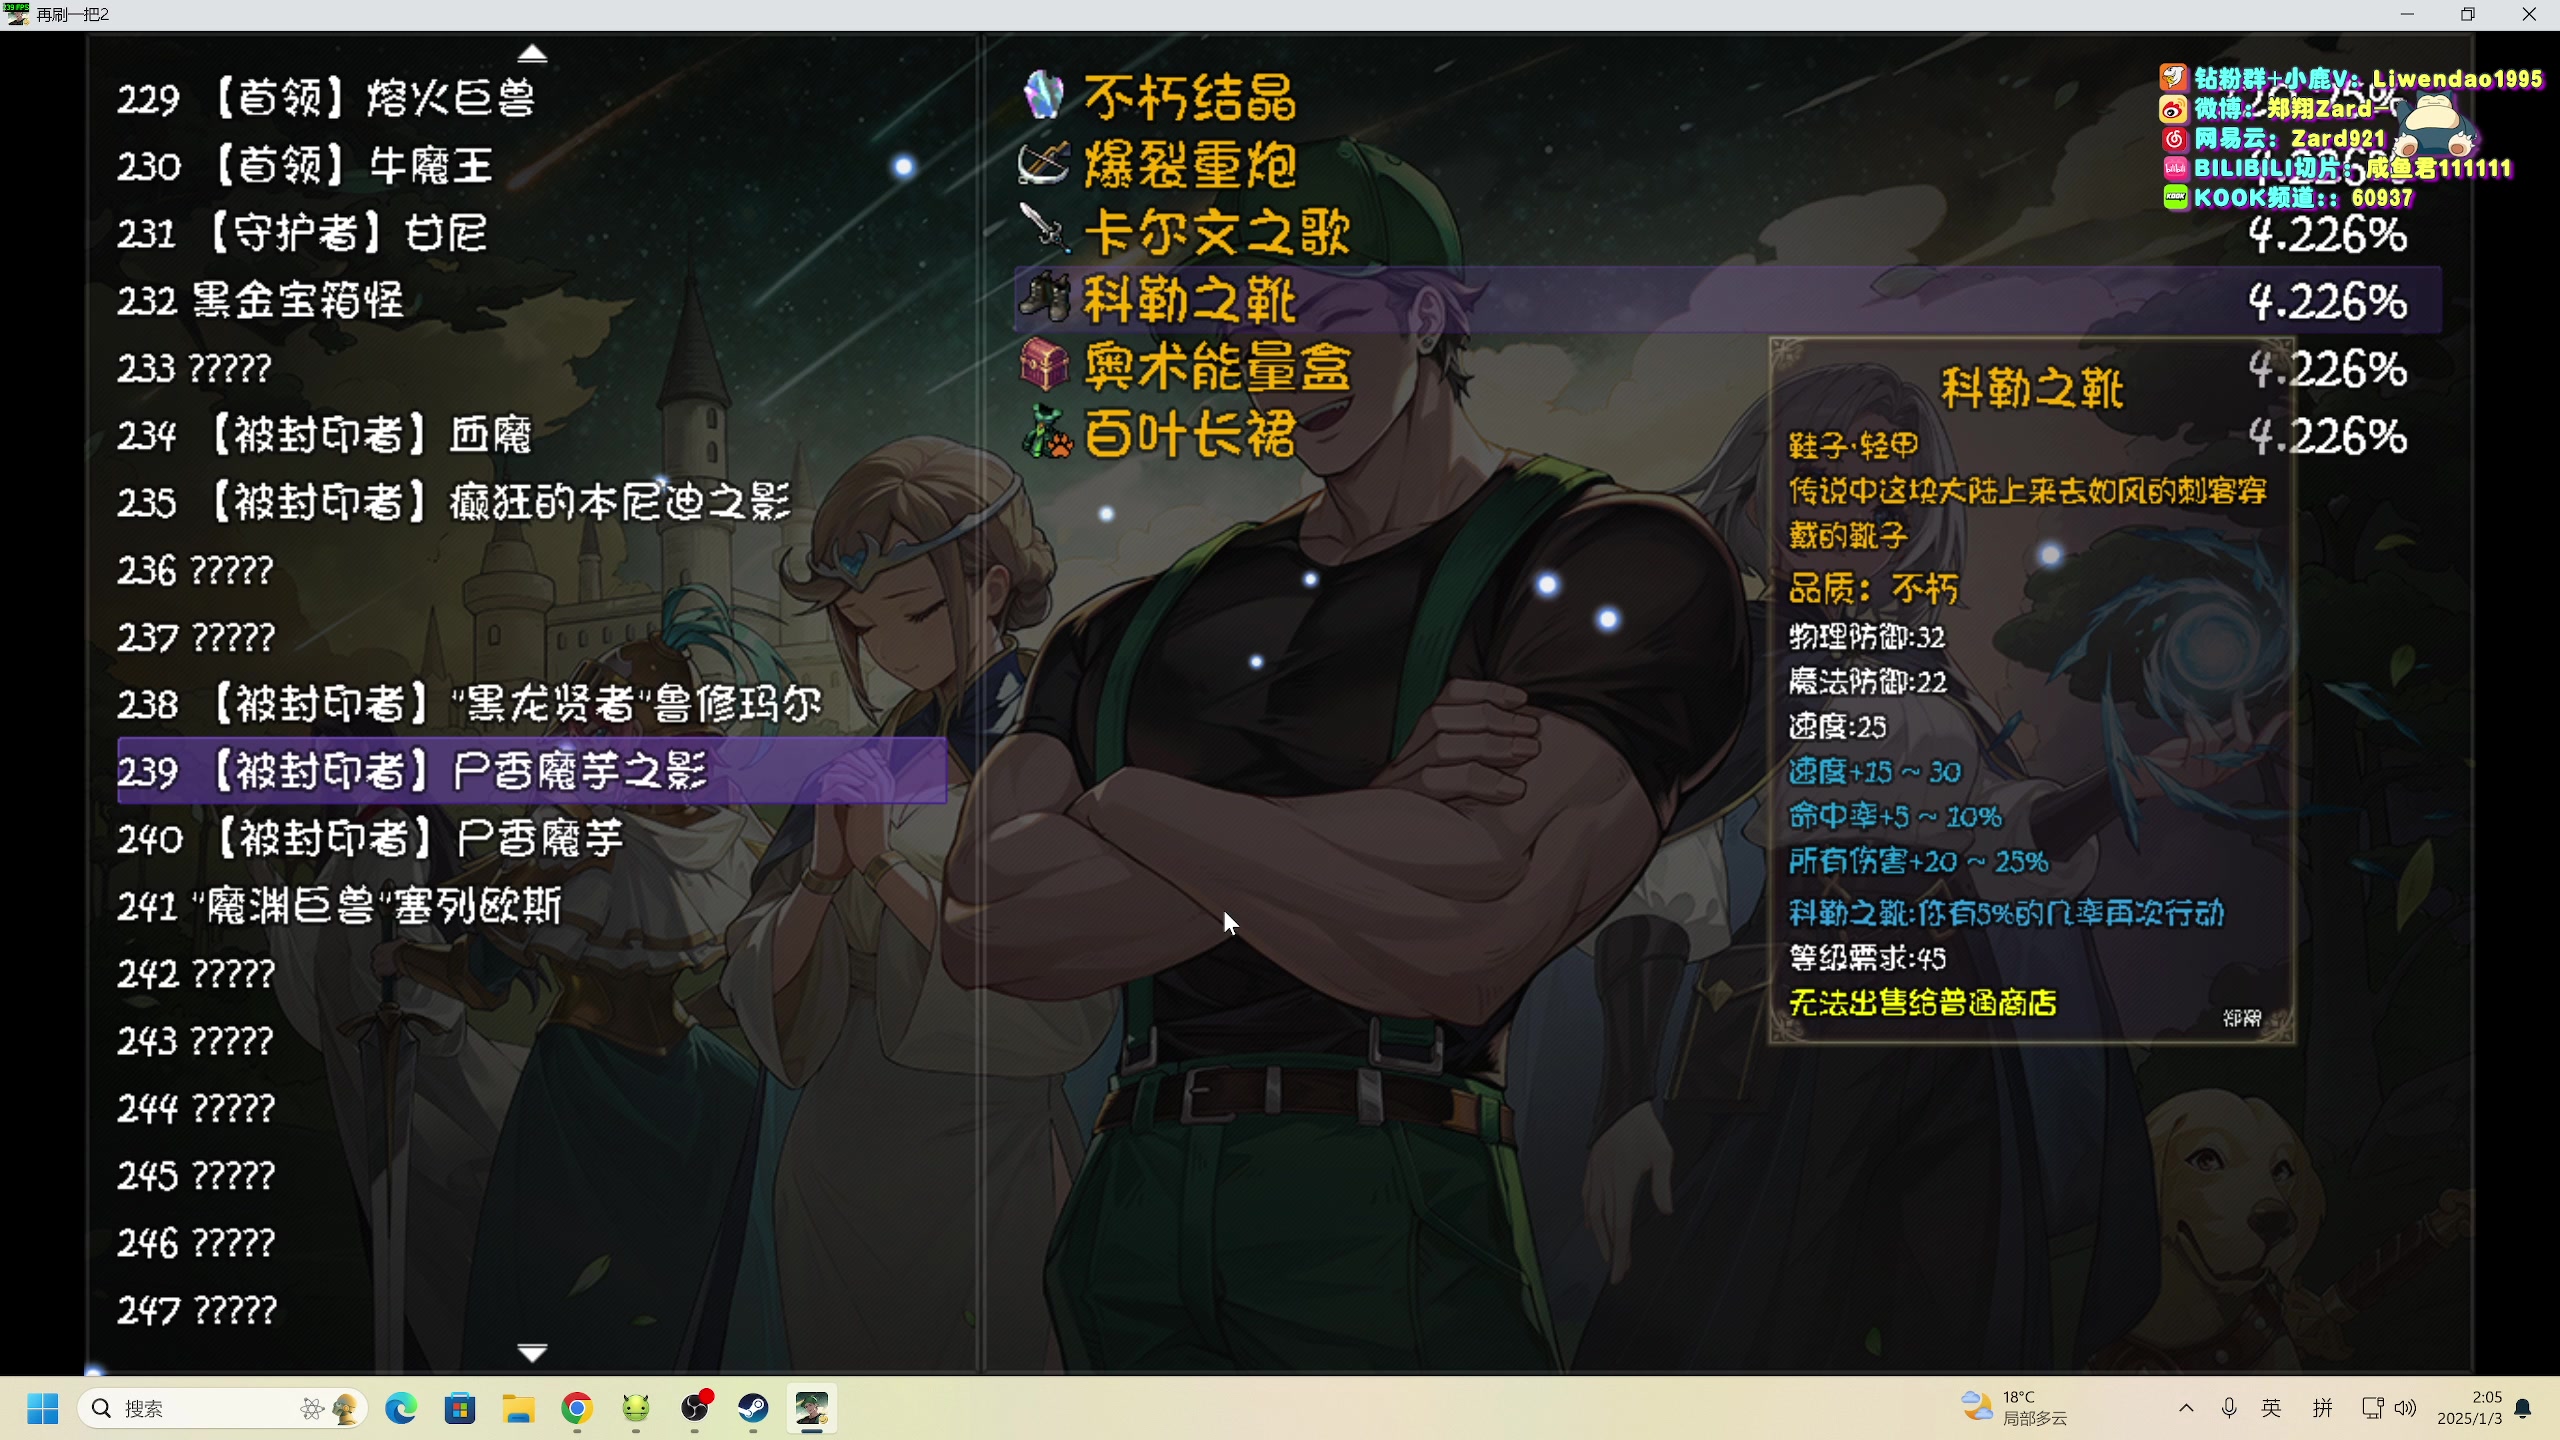Viewport: 2560px width, 1440px height.
Task: Open the network tray icon
Action: tap(2372, 1408)
